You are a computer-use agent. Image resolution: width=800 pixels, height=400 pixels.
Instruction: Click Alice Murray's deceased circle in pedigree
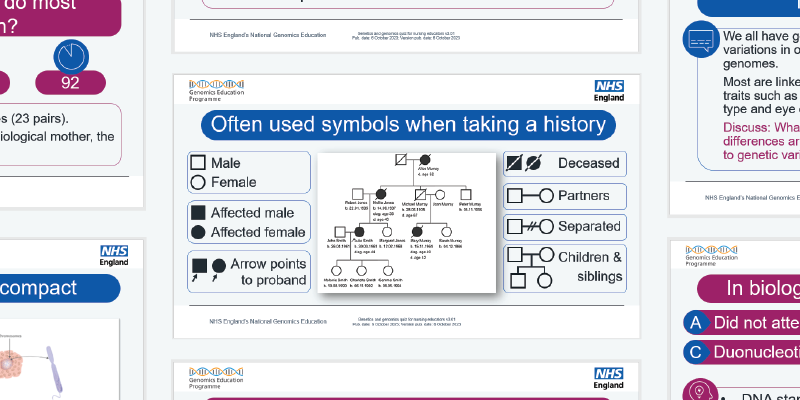tap(424, 160)
